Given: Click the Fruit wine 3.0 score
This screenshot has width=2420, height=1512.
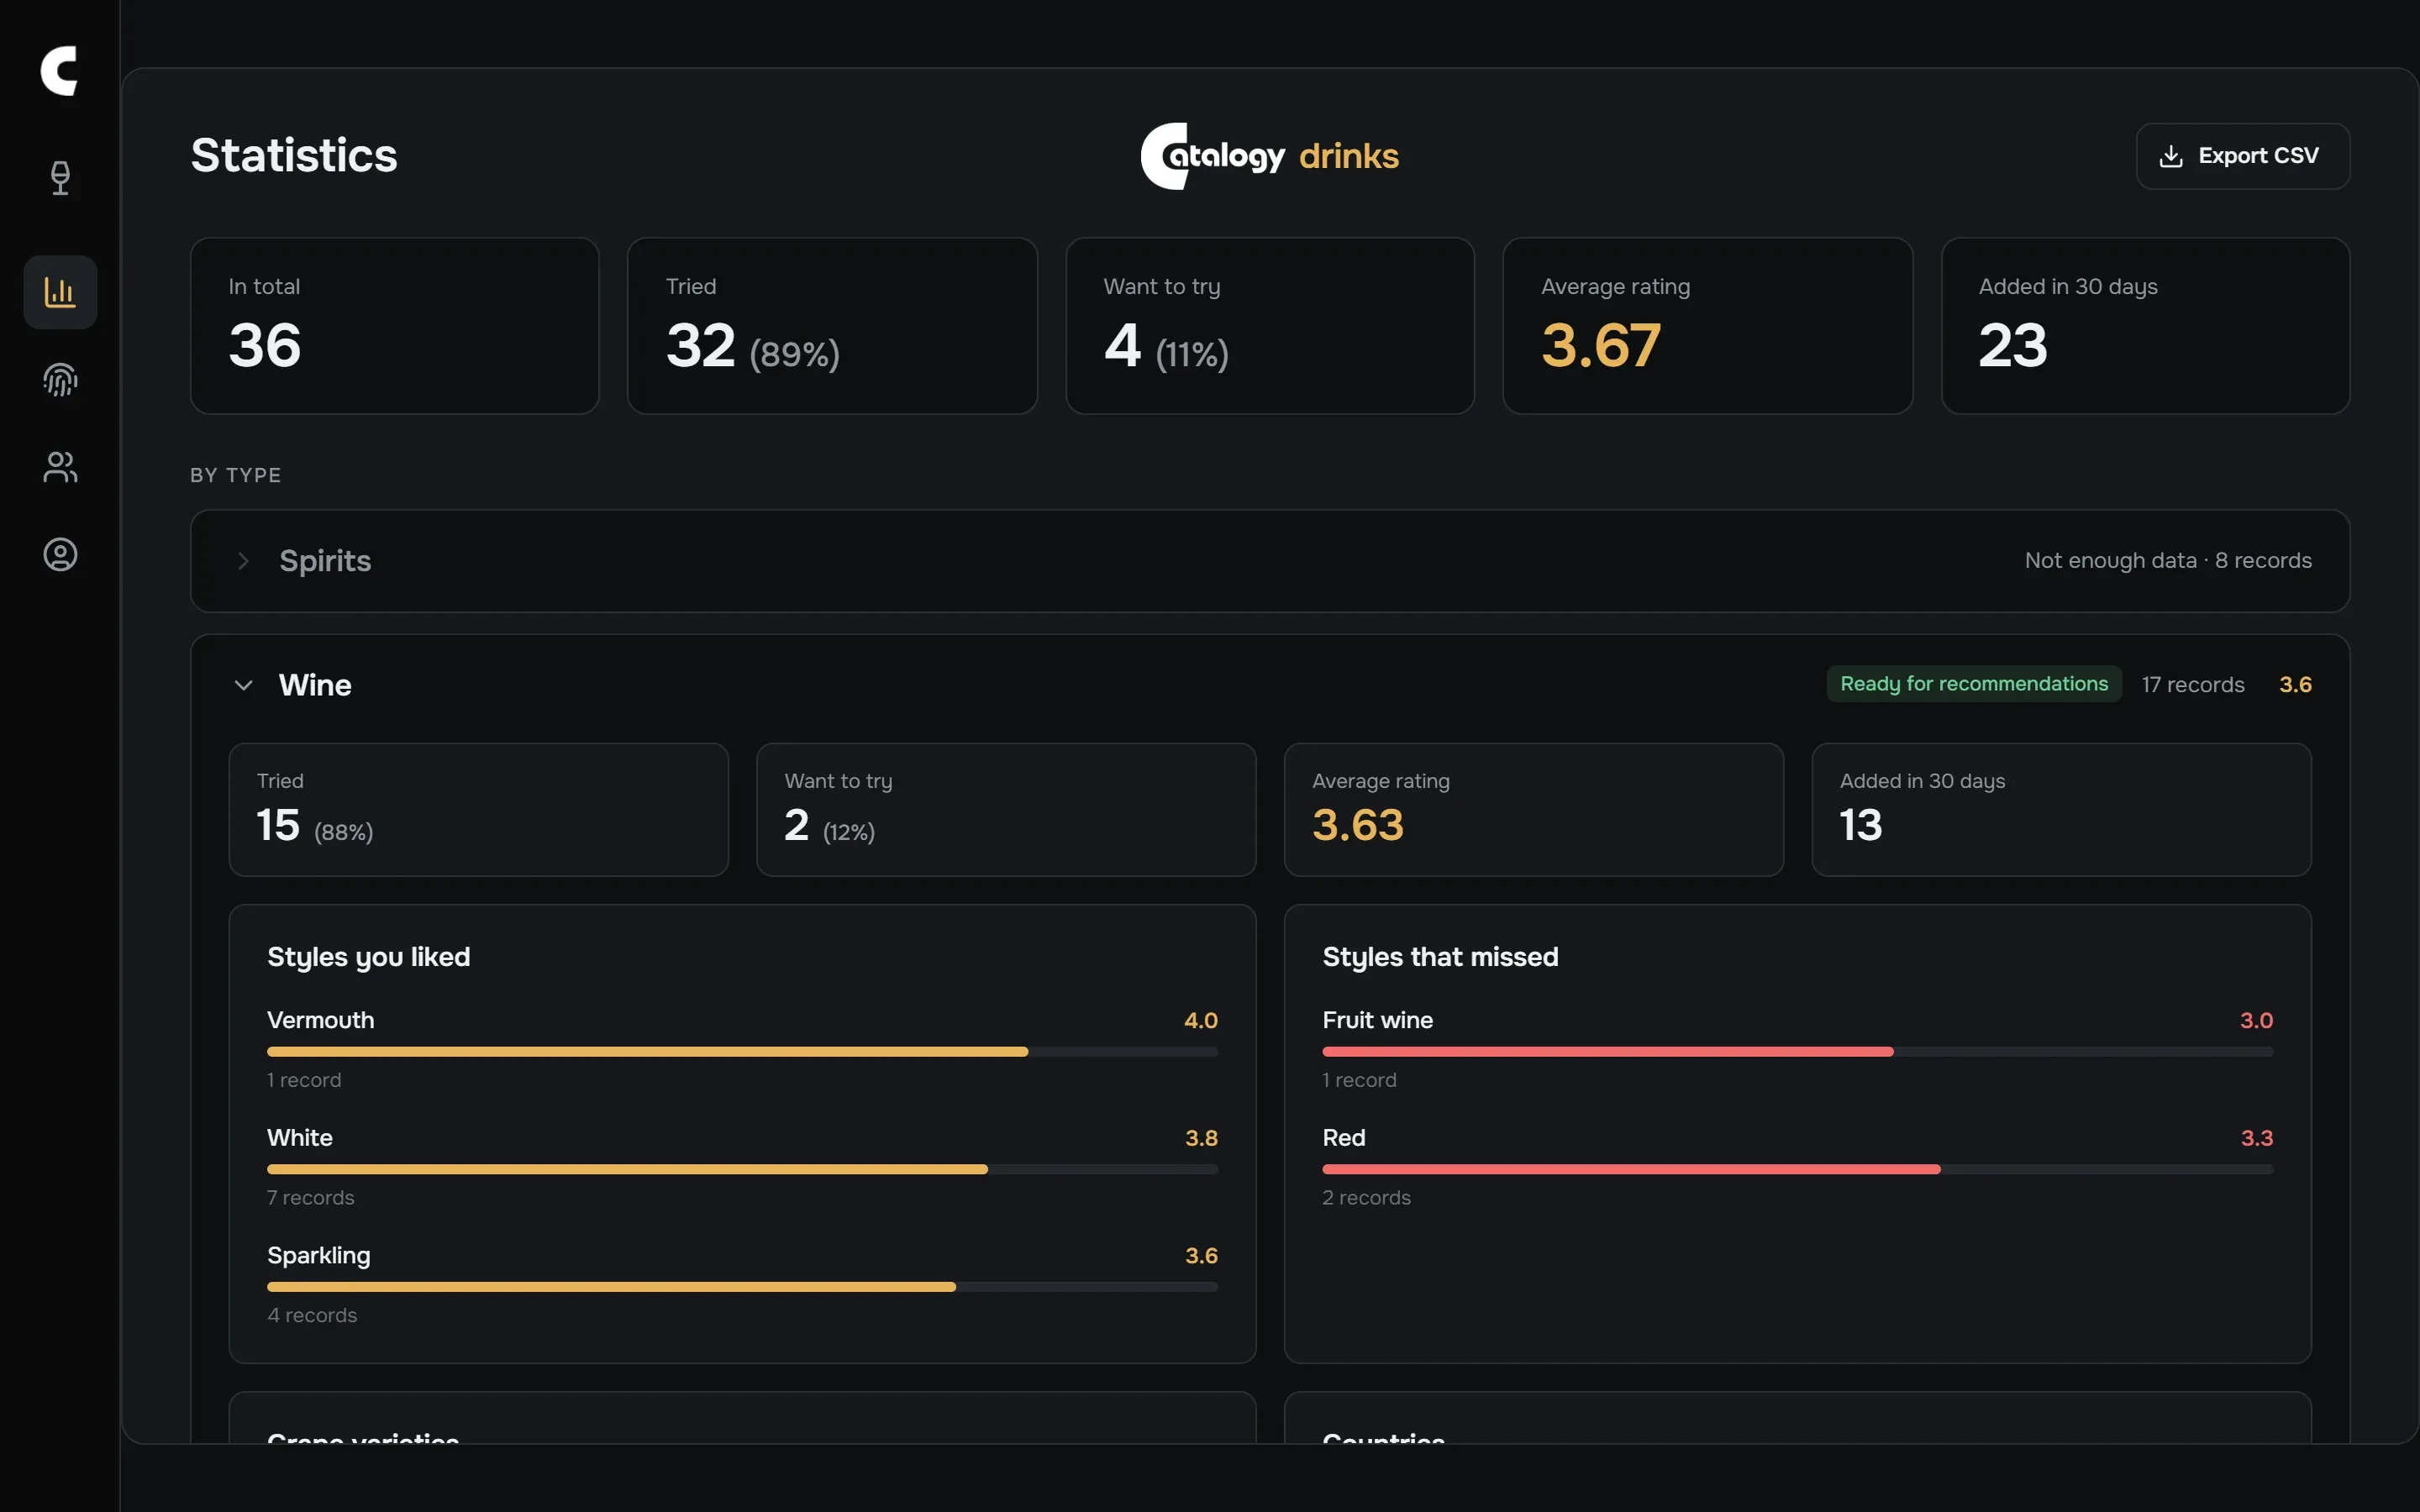Looking at the screenshot, I should click(x=2256, y=1021).
